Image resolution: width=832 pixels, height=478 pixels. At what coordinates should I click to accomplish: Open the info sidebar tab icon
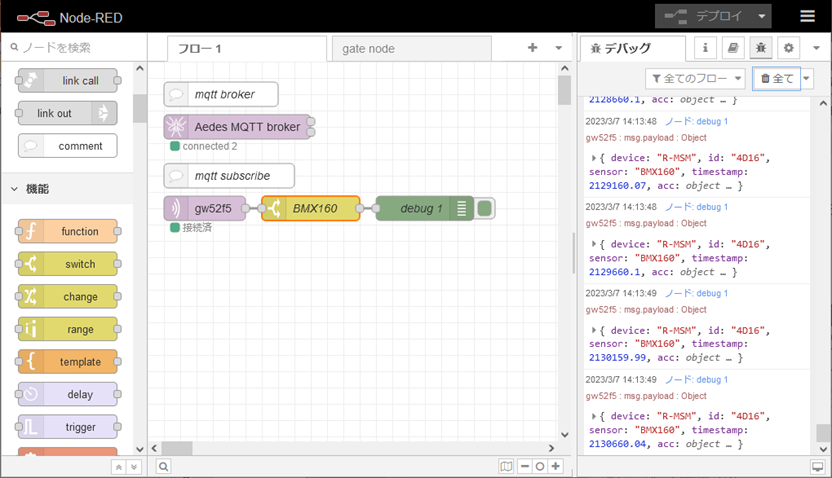705,48
